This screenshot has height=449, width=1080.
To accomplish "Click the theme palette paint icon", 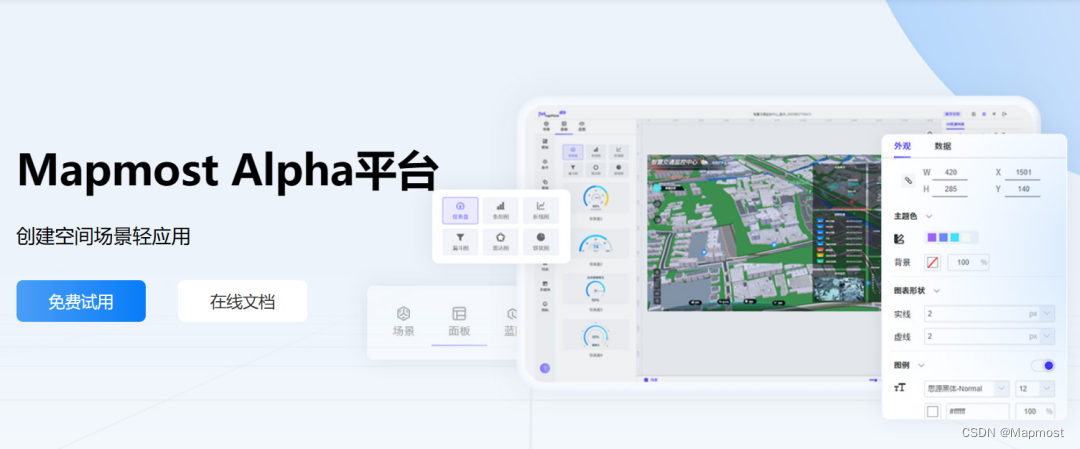I will (x=899, y=238).
